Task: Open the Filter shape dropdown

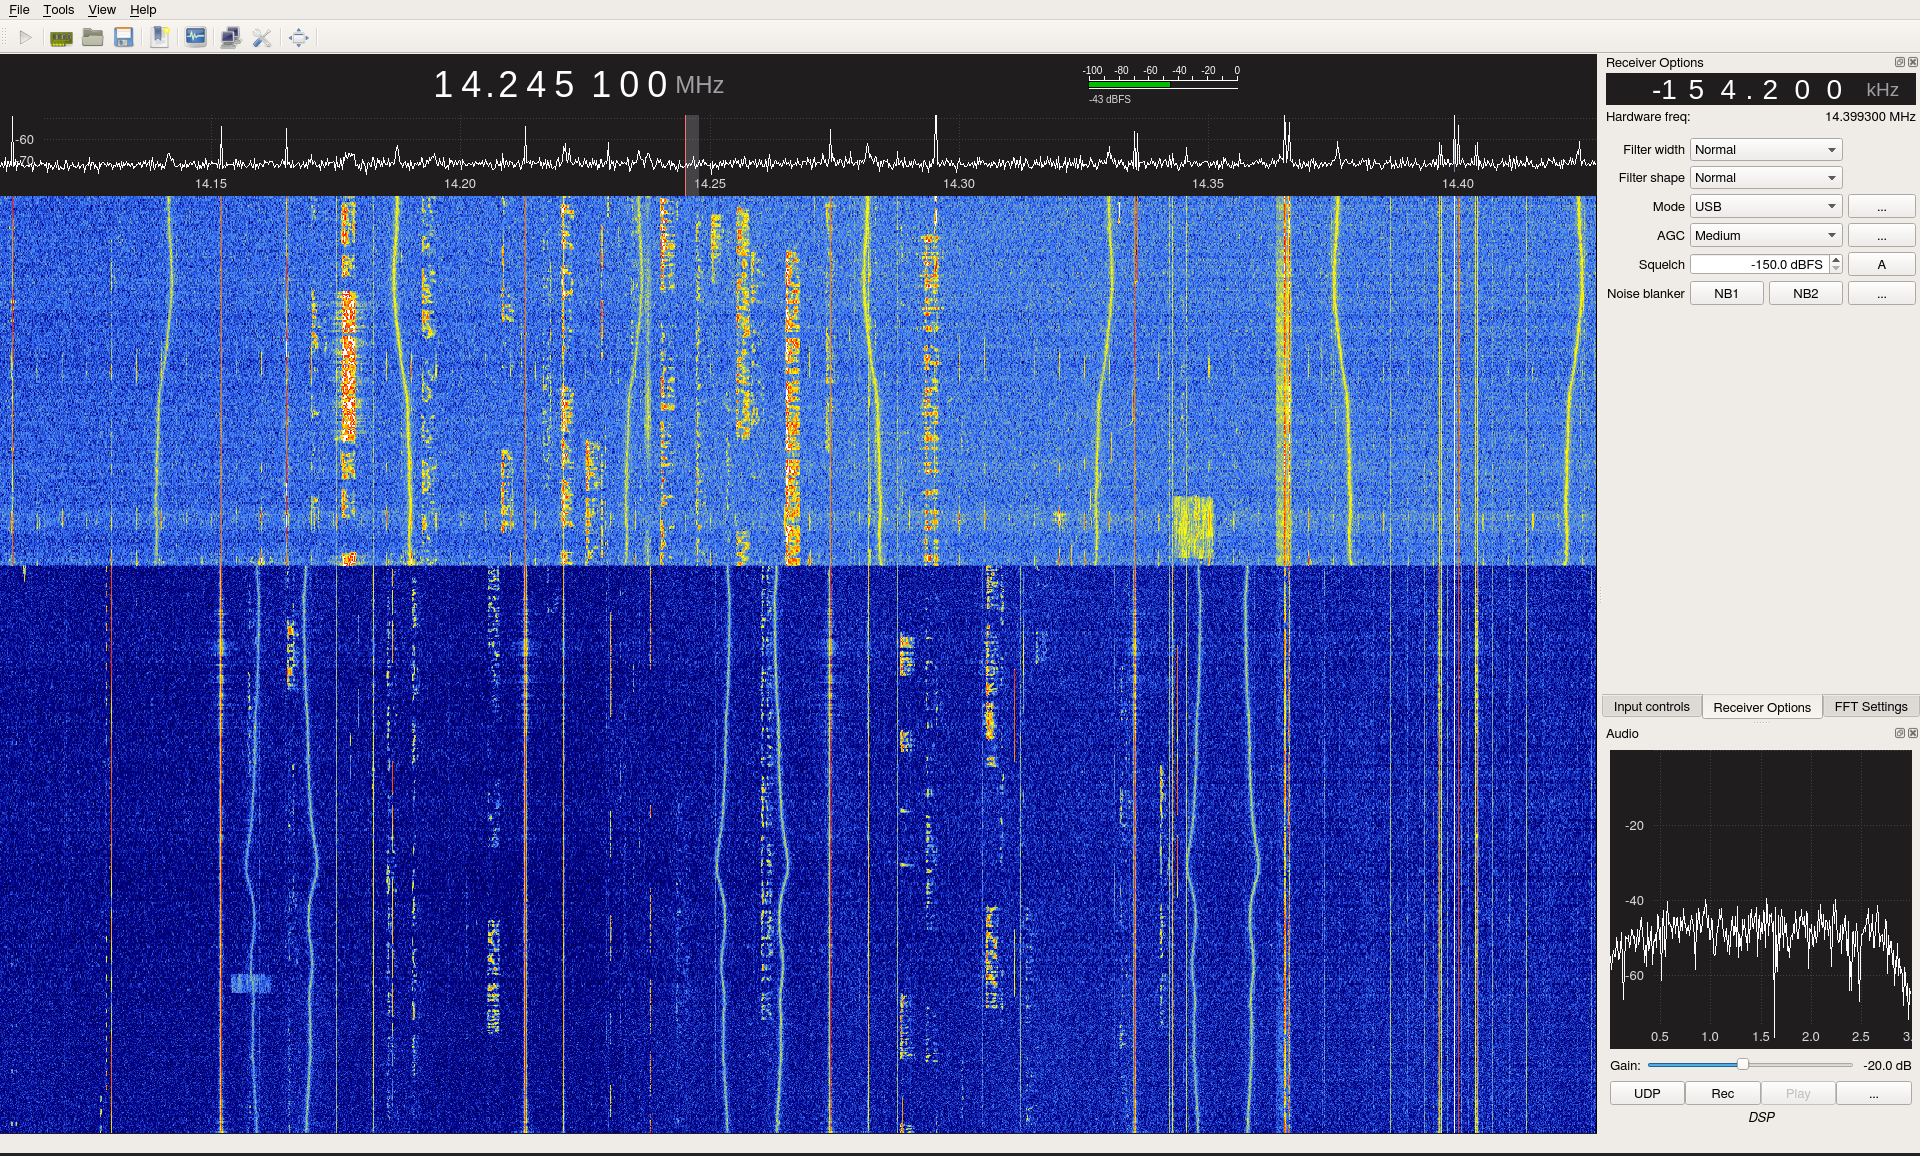Action: pos(1766,177)
